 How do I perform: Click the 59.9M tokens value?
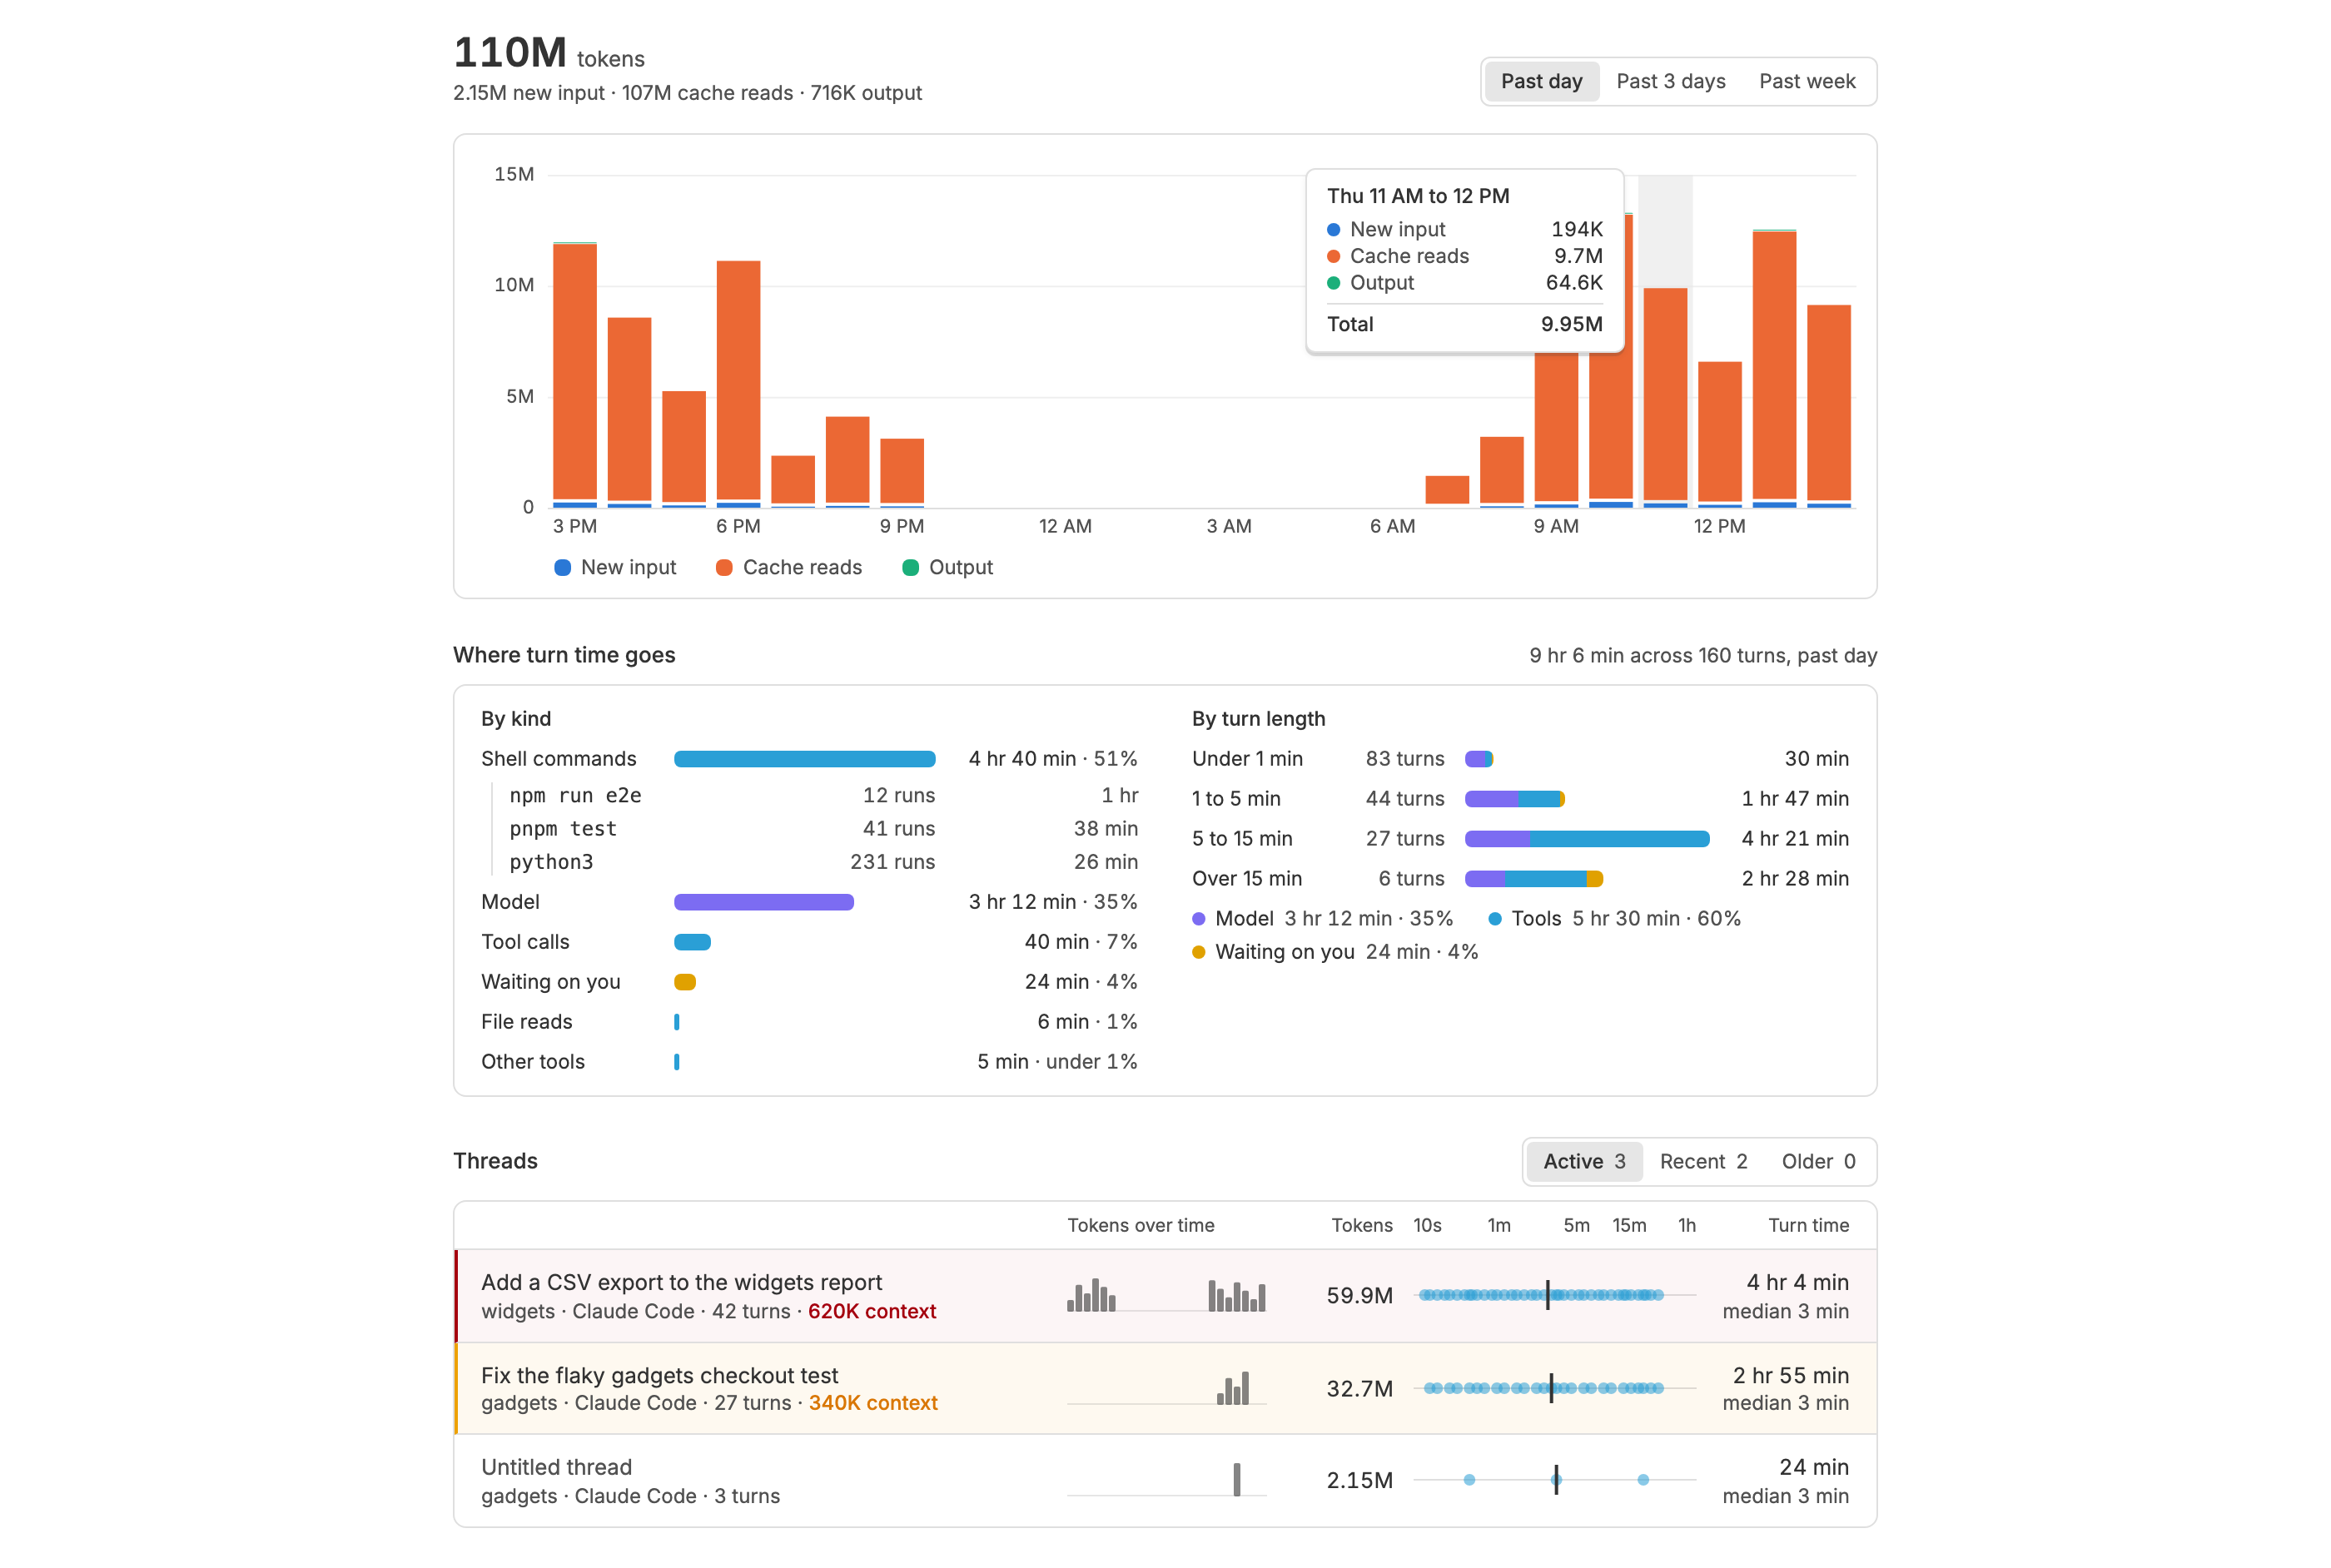coord(1359,1296)
